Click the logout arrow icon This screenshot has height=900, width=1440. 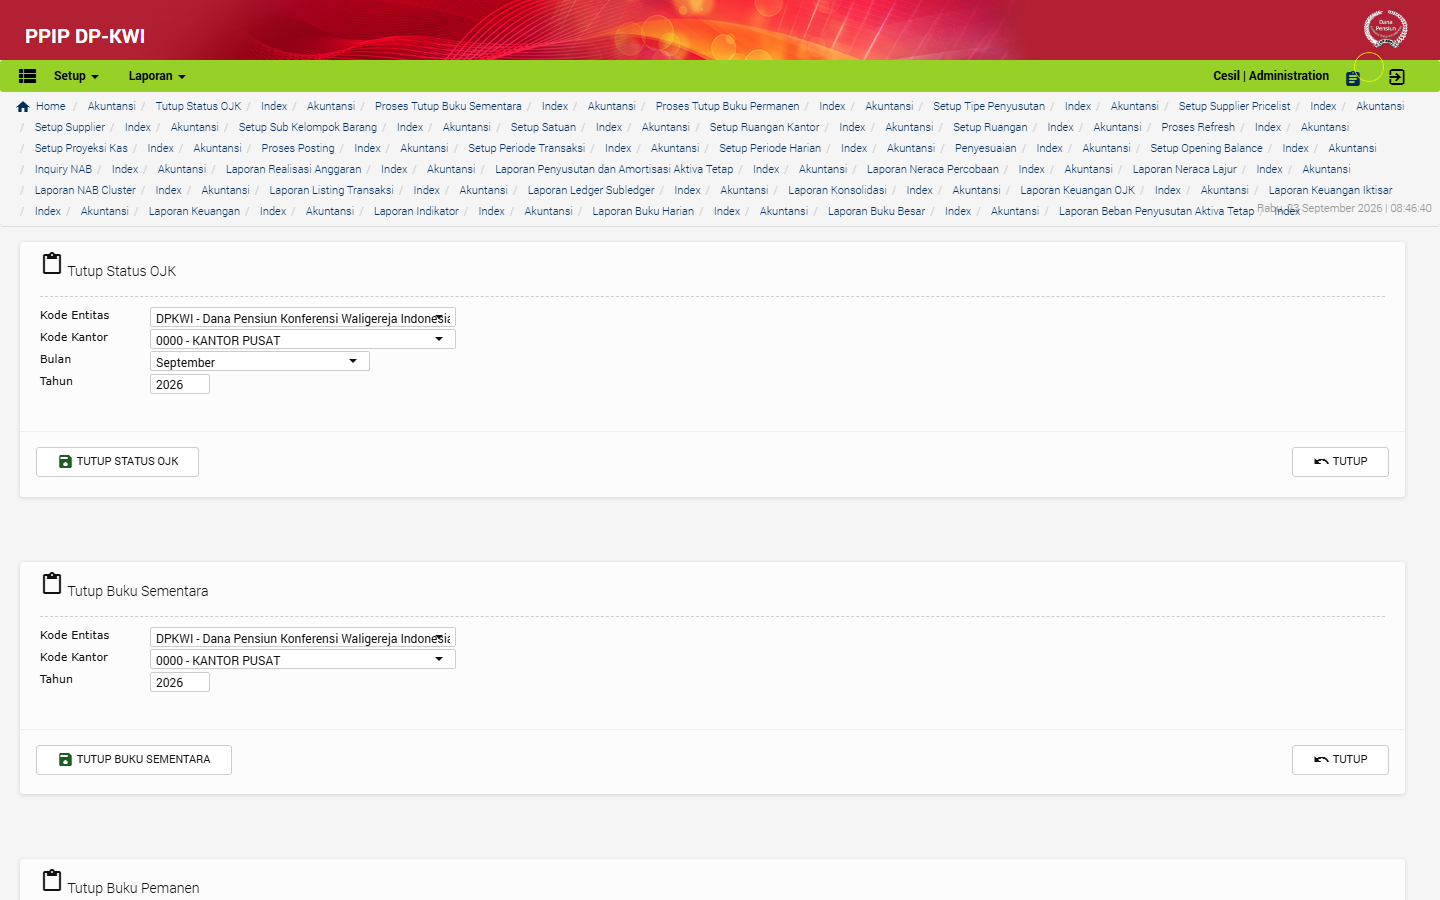pyautogui.click(x=1397, y=77)
